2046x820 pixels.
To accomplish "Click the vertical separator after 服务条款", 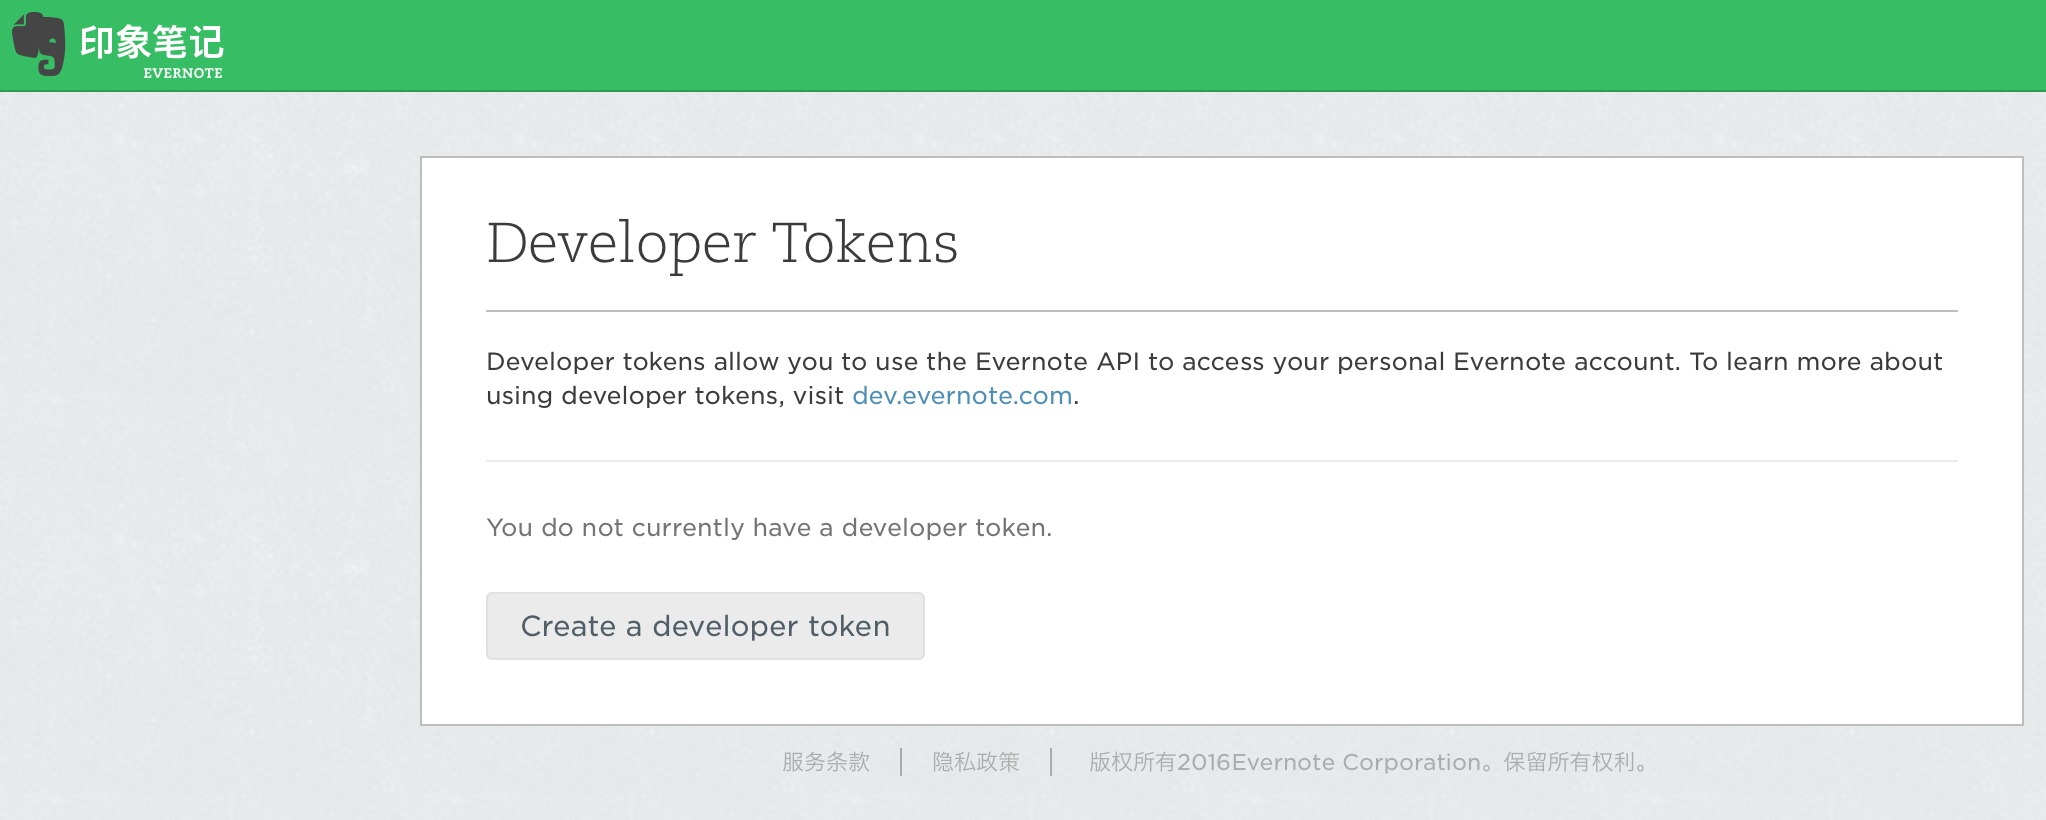I will 901,762.
